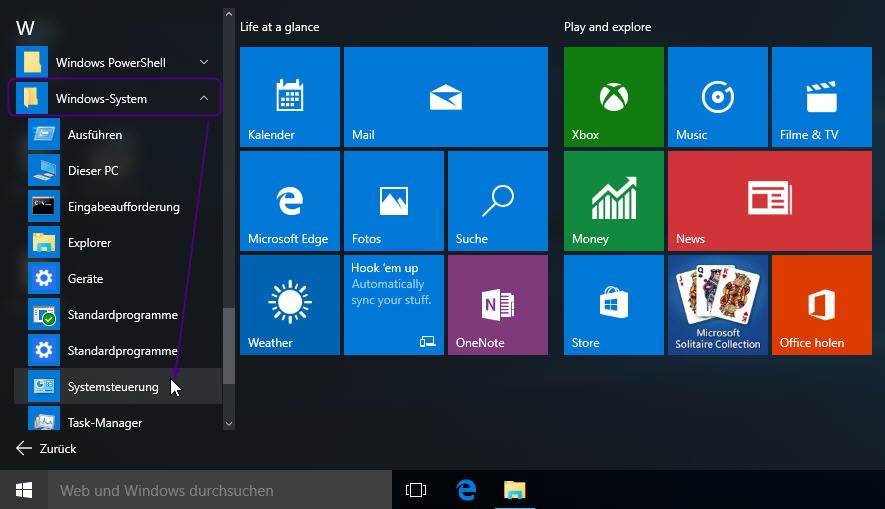Launch the OneNote tile

[497, 305]
